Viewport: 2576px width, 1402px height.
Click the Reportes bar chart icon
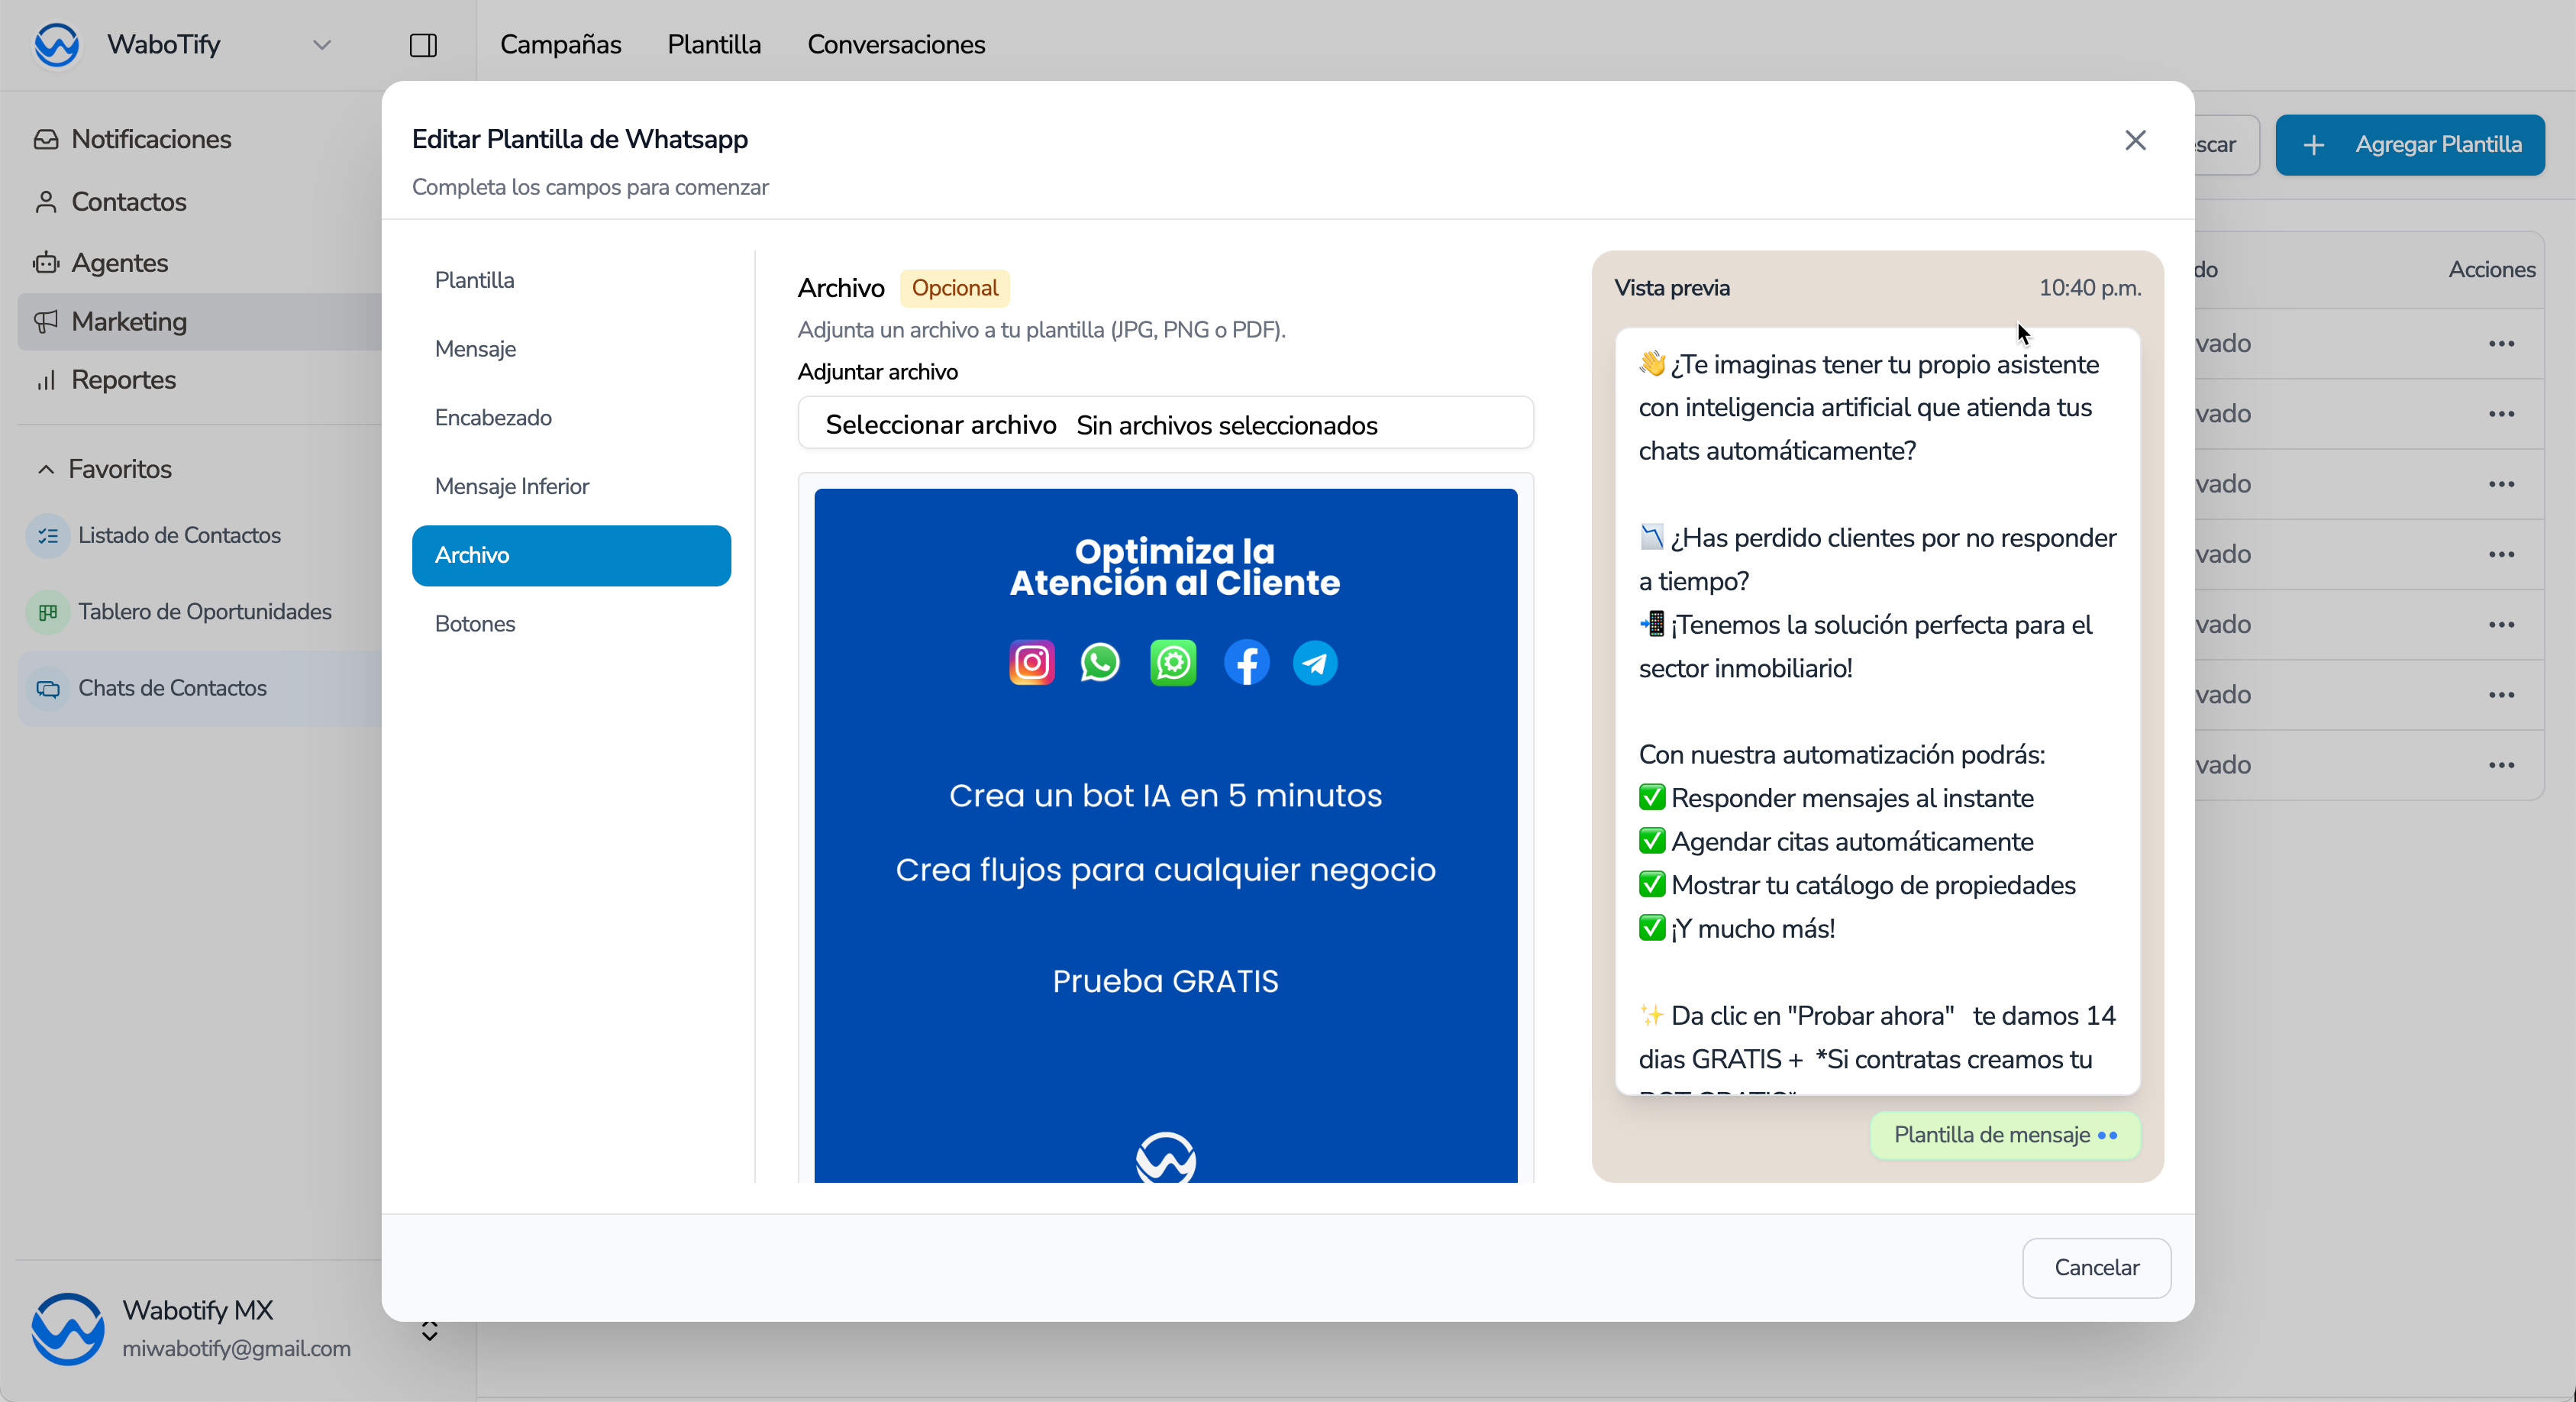click(46, 380)
